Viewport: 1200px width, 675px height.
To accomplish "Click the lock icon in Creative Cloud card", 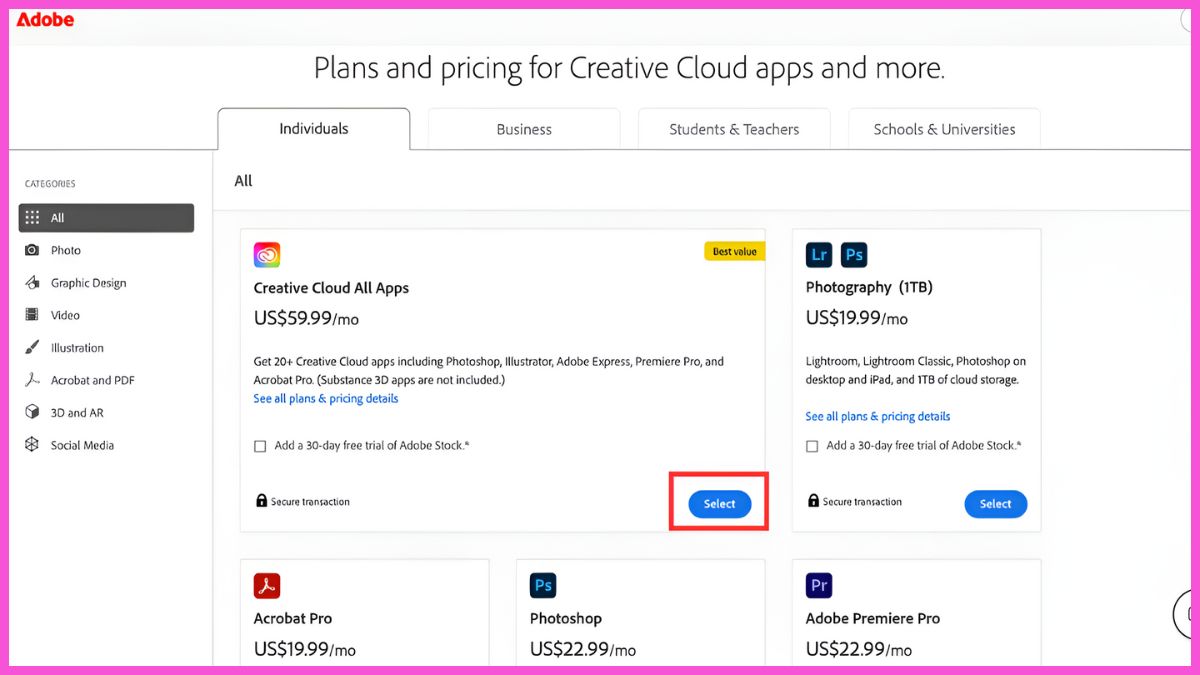I will (x=261, y=501).
